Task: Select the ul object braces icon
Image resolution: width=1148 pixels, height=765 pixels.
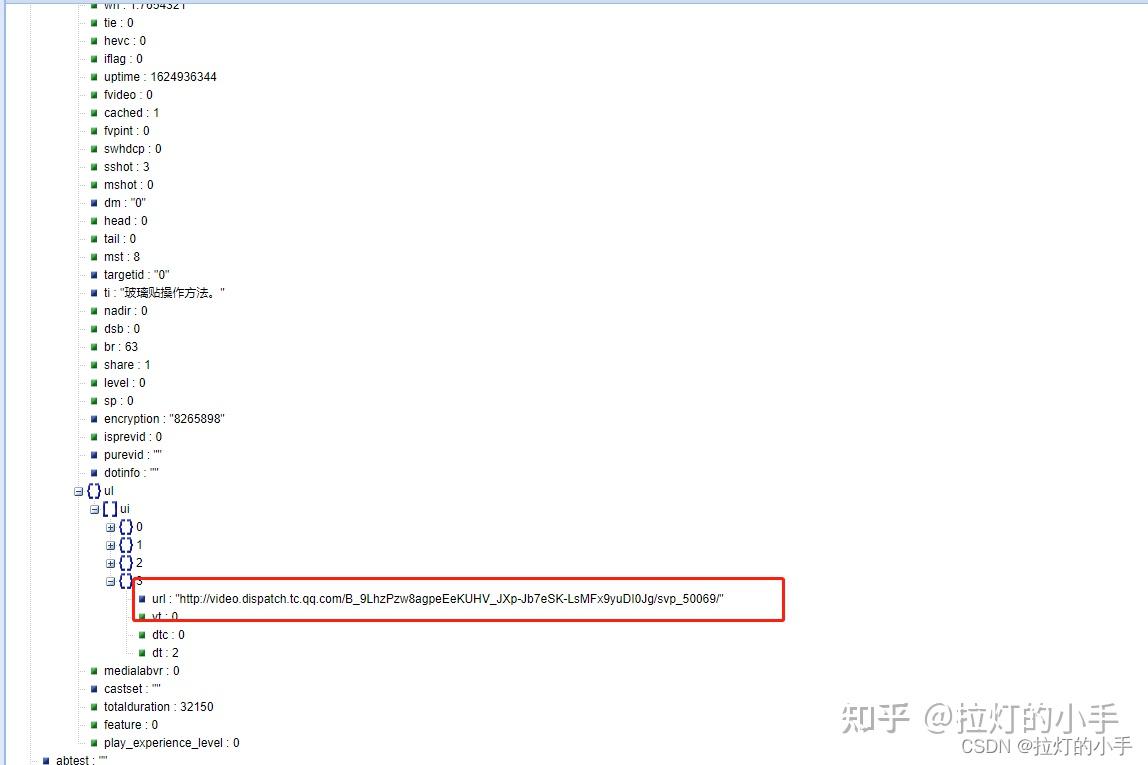Action: point(94,491)
